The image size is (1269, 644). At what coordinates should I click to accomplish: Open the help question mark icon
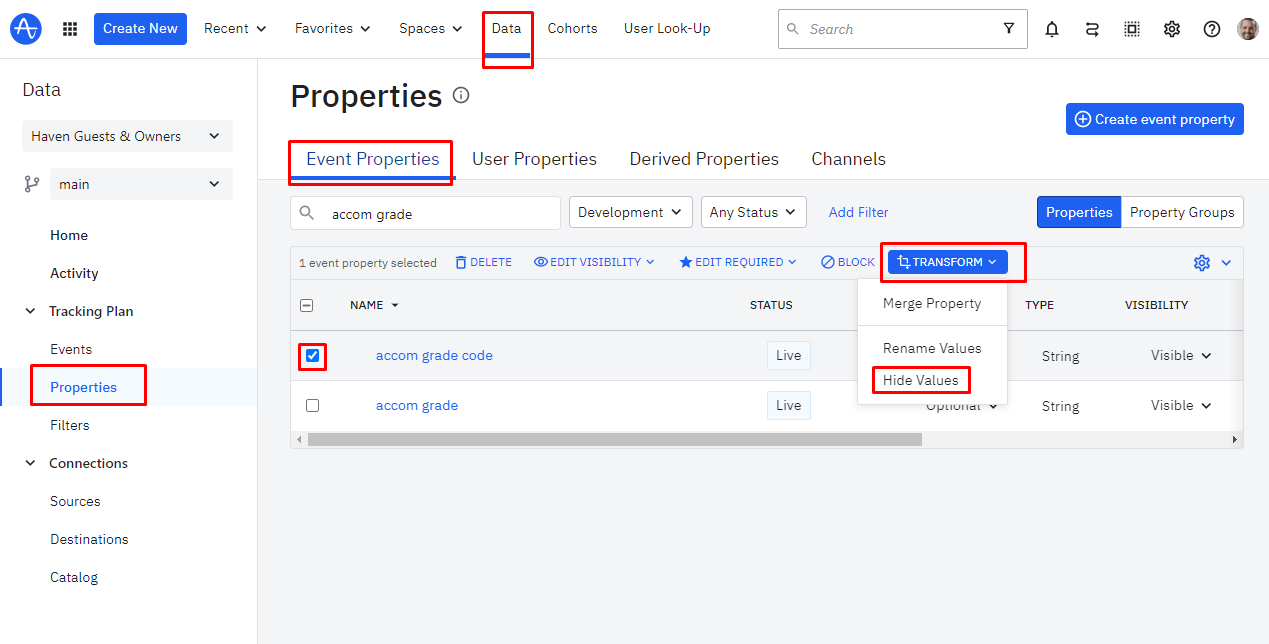tap(1212, 29)
